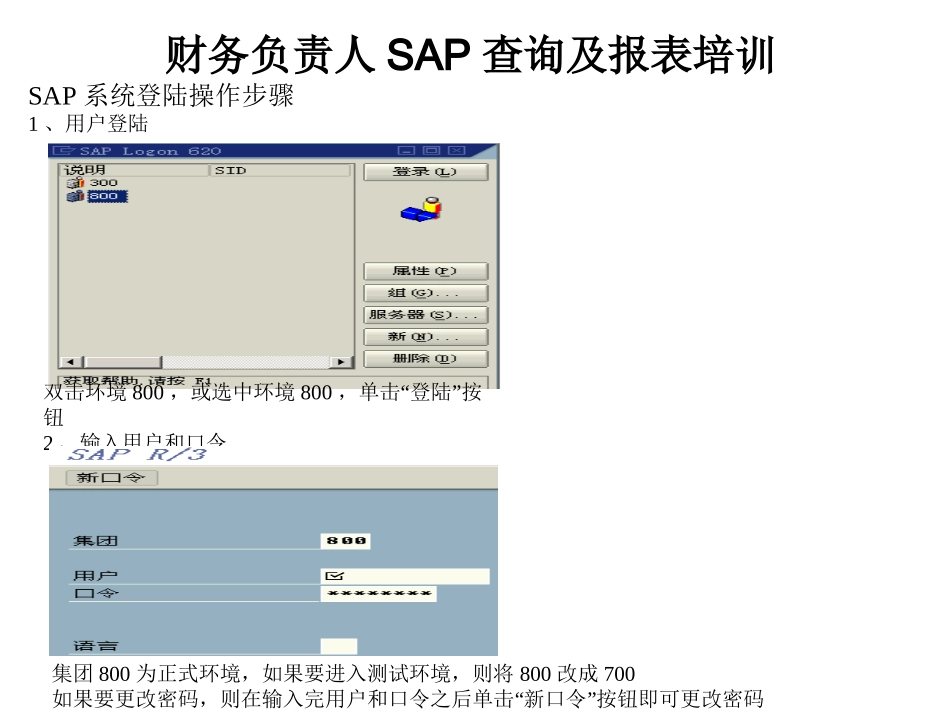This screenshot has height=713, width=950.
Task: Click the 组(G)... button
Action: pos(425,293)
